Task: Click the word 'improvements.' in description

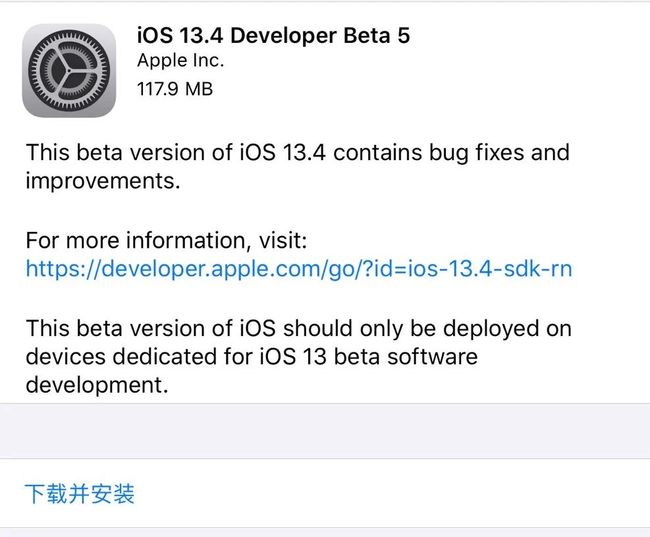Action: pos(103,181)
